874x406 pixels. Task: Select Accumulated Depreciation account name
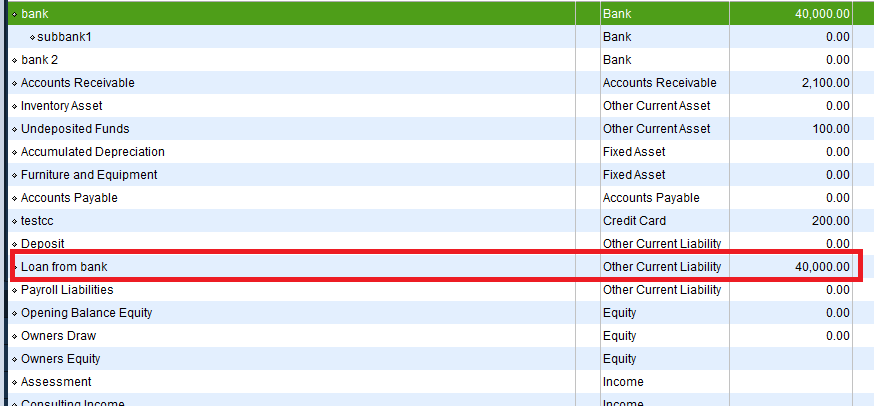point(93,152)
